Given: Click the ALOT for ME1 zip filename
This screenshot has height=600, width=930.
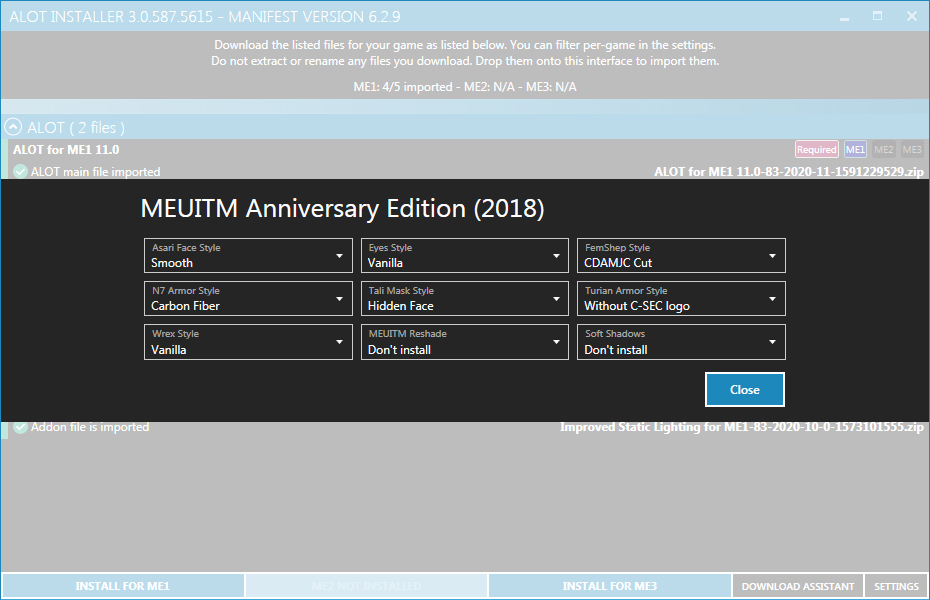Looking at the screenshot, I should point(789,172).
